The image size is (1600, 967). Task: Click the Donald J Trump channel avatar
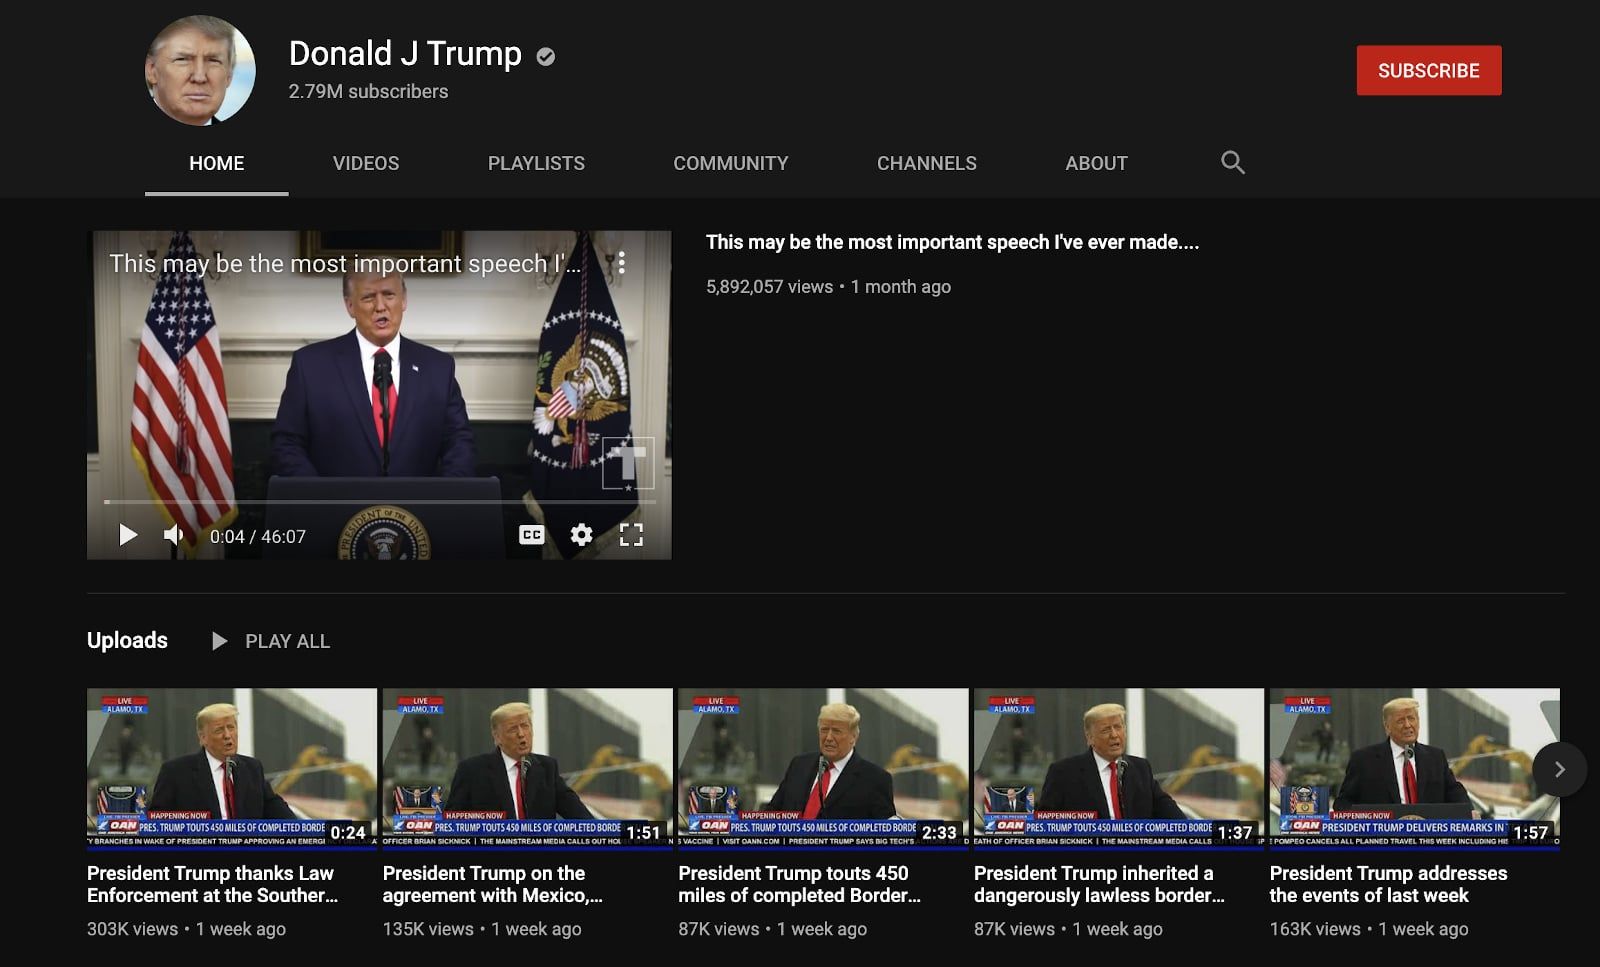200,70
